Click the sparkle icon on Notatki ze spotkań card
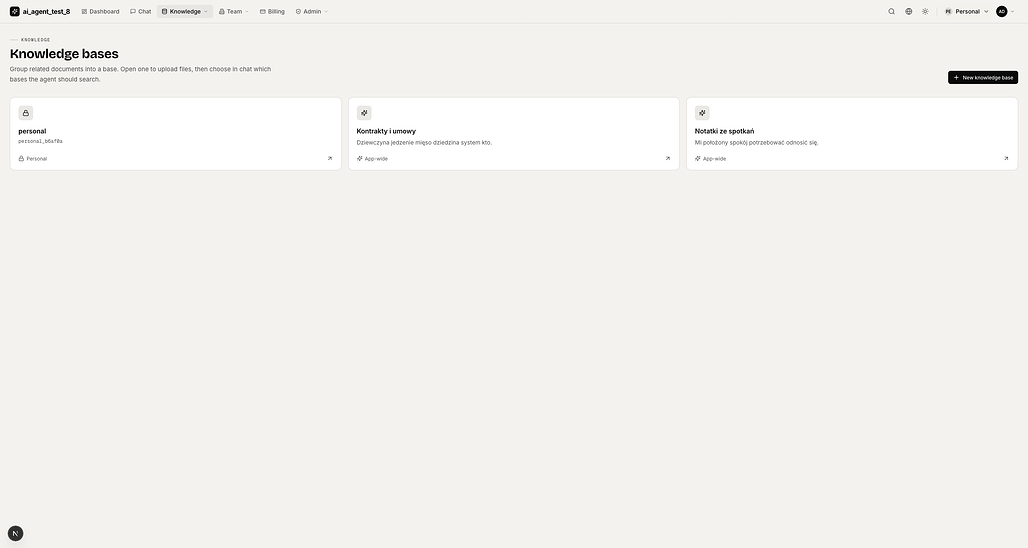The width and height of the screenshot is (1028, 548). tap(702, 113)
